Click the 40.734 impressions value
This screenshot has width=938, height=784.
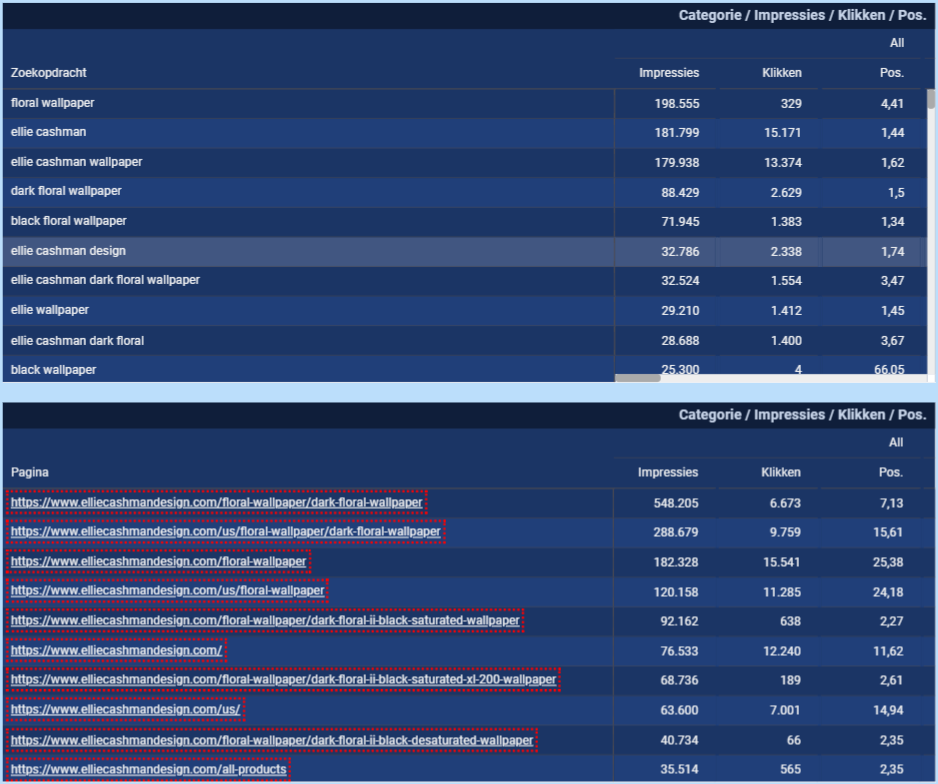click(x=679, y=740)
